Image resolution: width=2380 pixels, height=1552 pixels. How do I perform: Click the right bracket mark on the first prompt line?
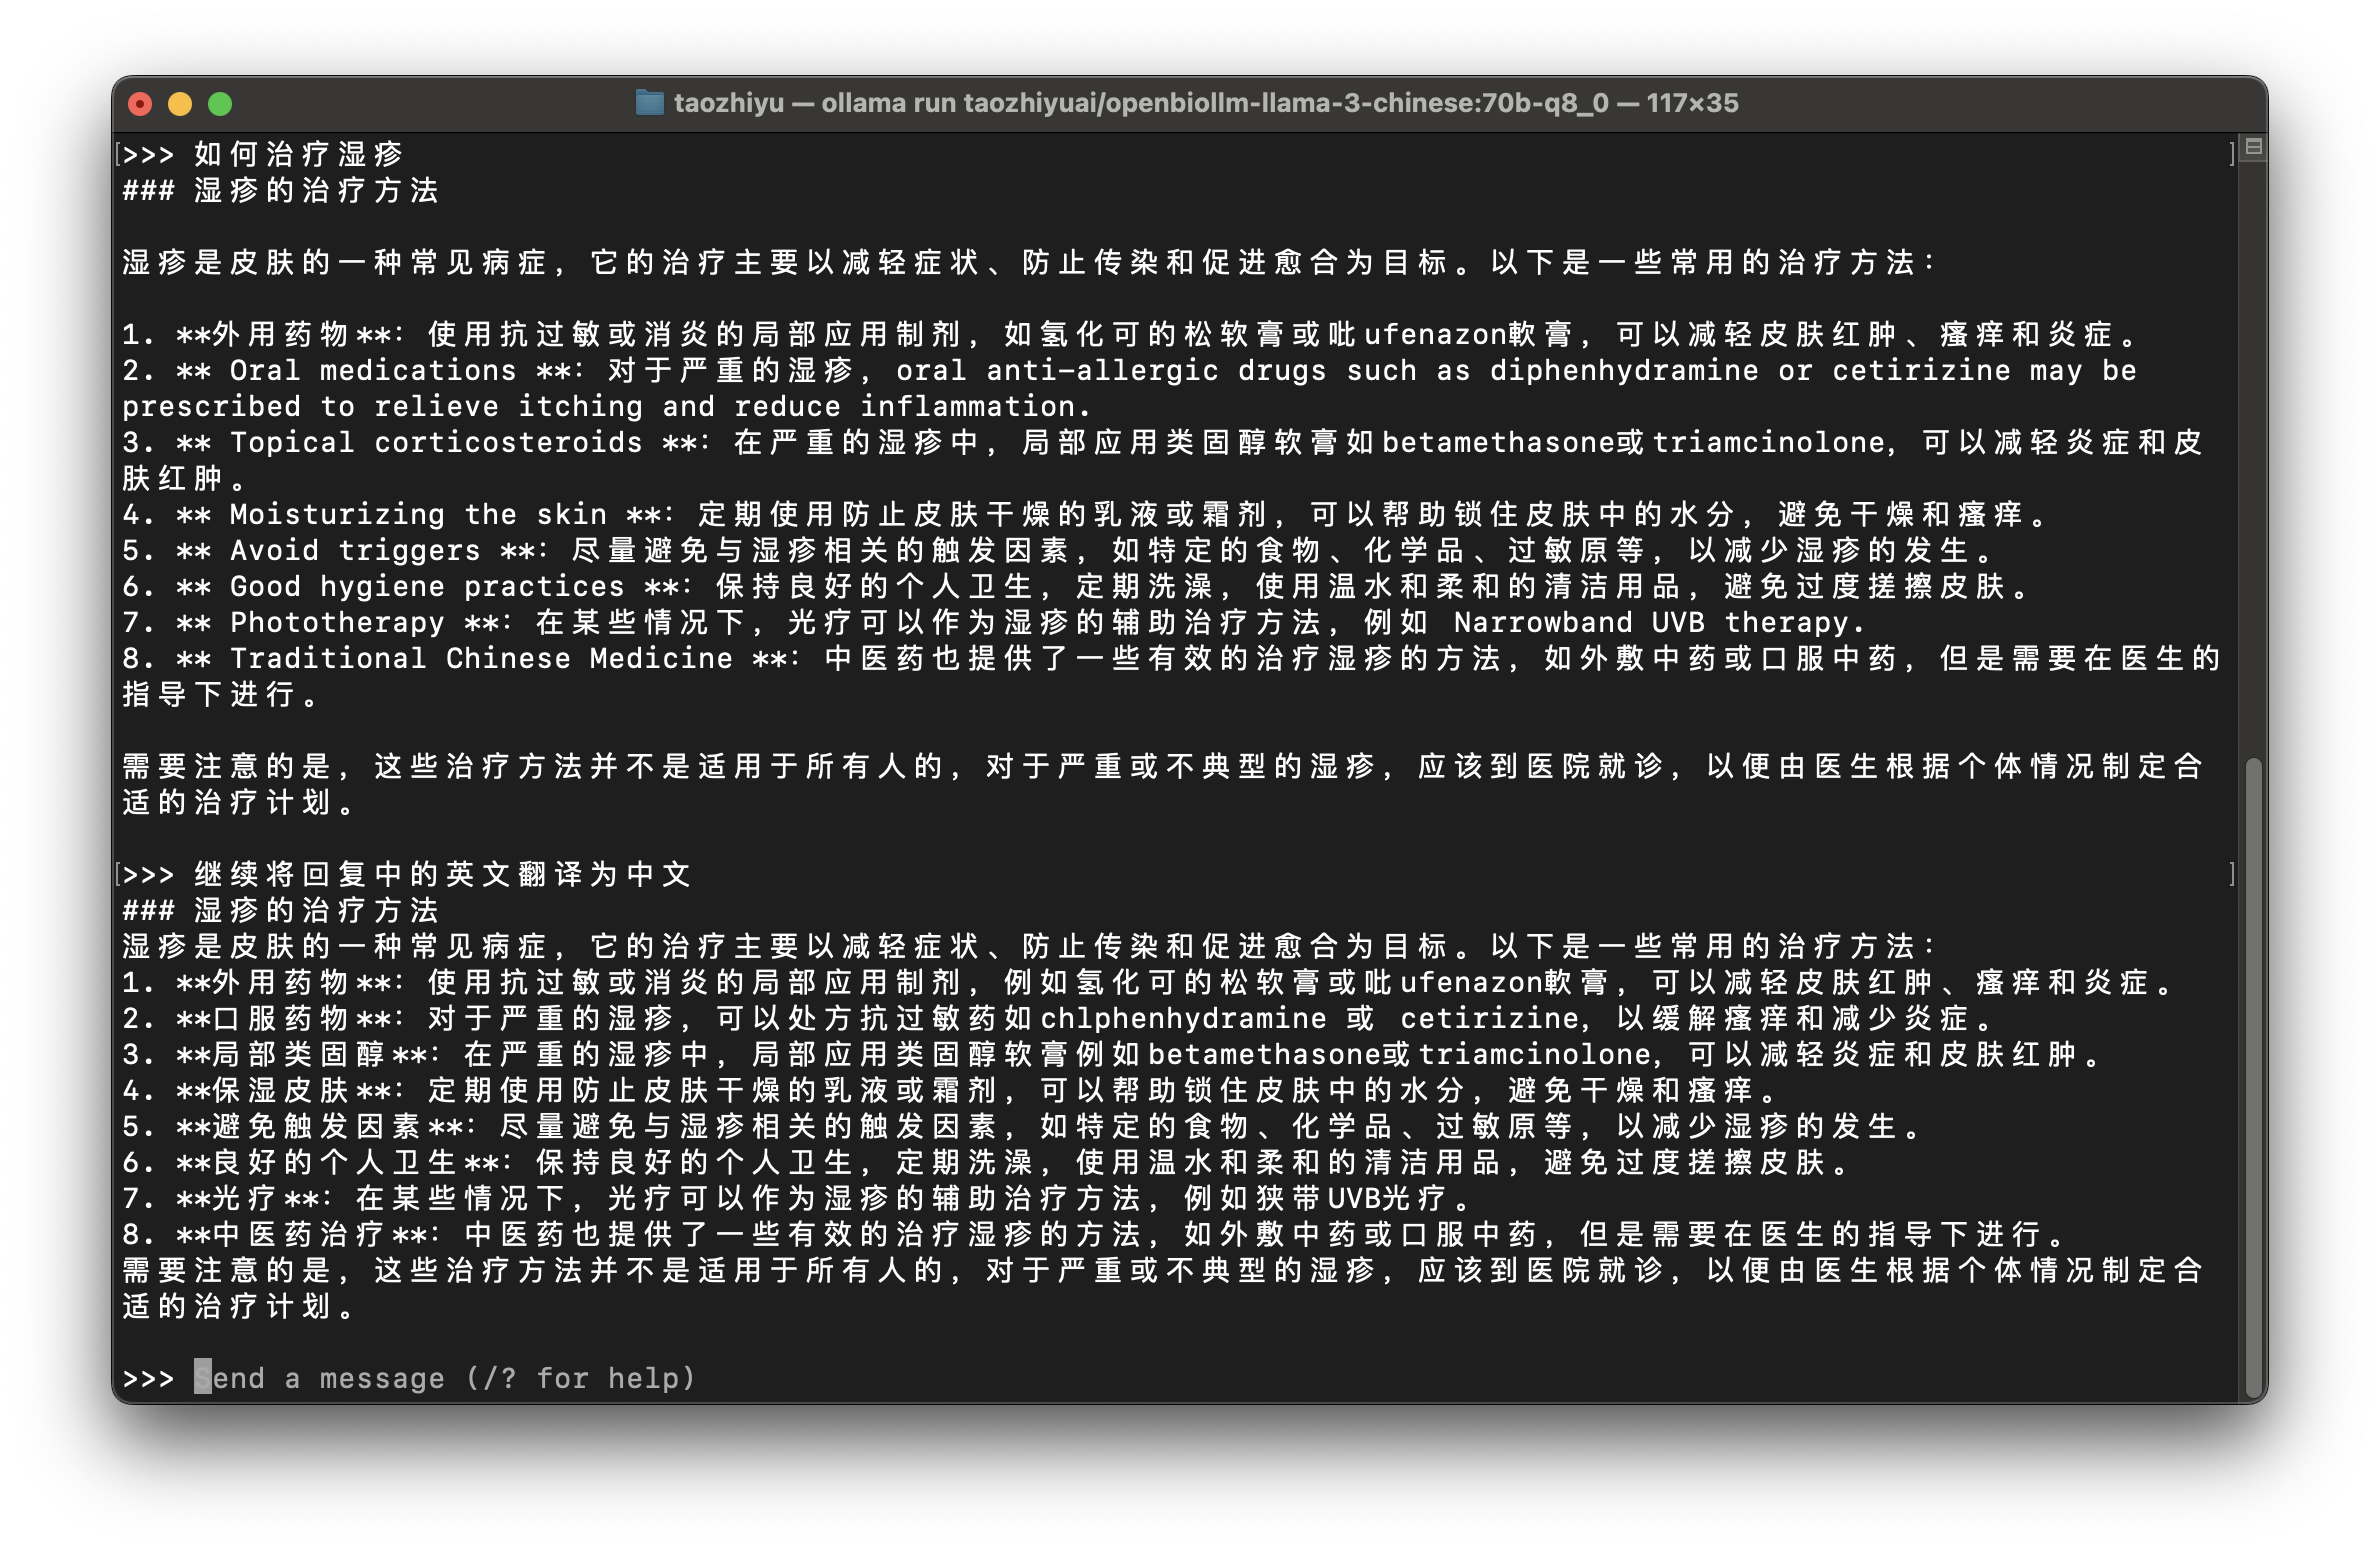pyautogui.click(x=2232, y=154)
